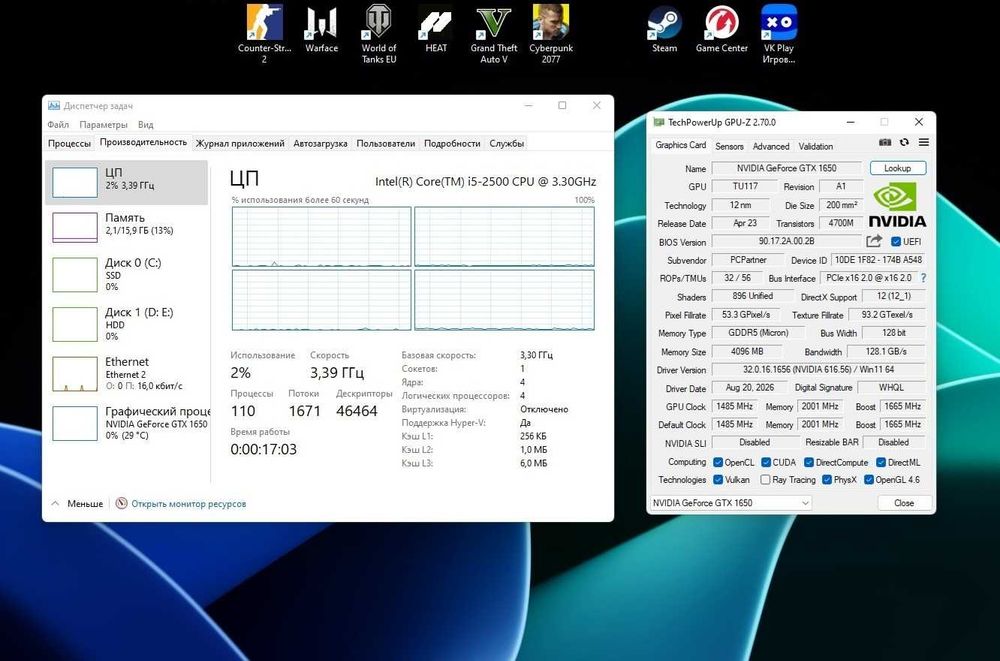
Task: Click Driver Version field in GPU-Z
Action: pos(819,369)
